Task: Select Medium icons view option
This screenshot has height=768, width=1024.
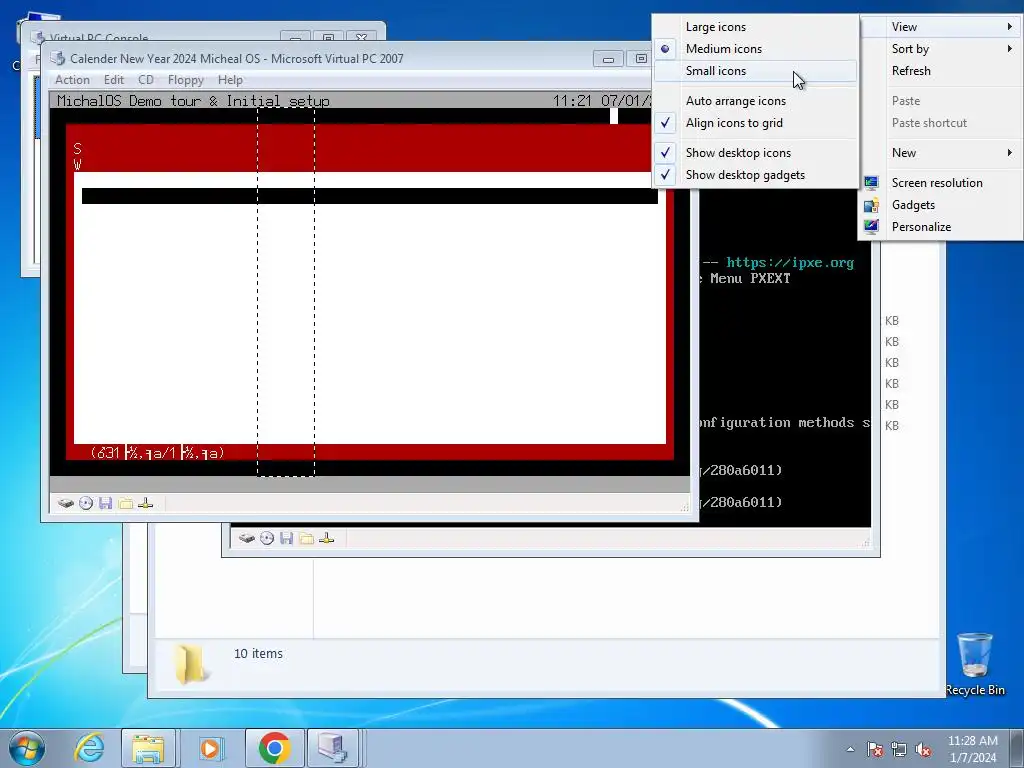Action: (x=756, y=49)
